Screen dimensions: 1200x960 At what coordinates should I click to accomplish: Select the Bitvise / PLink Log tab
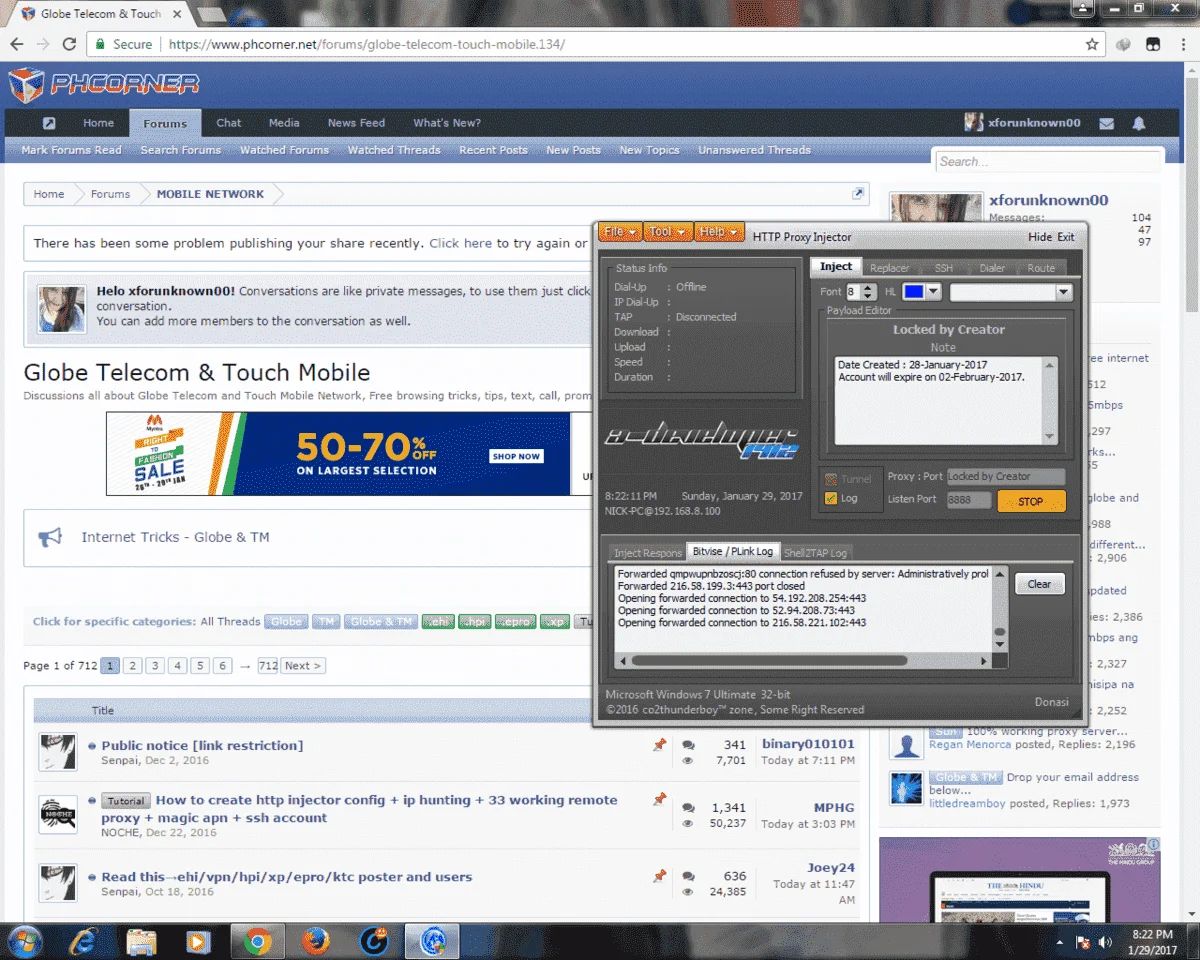[732, 552]
